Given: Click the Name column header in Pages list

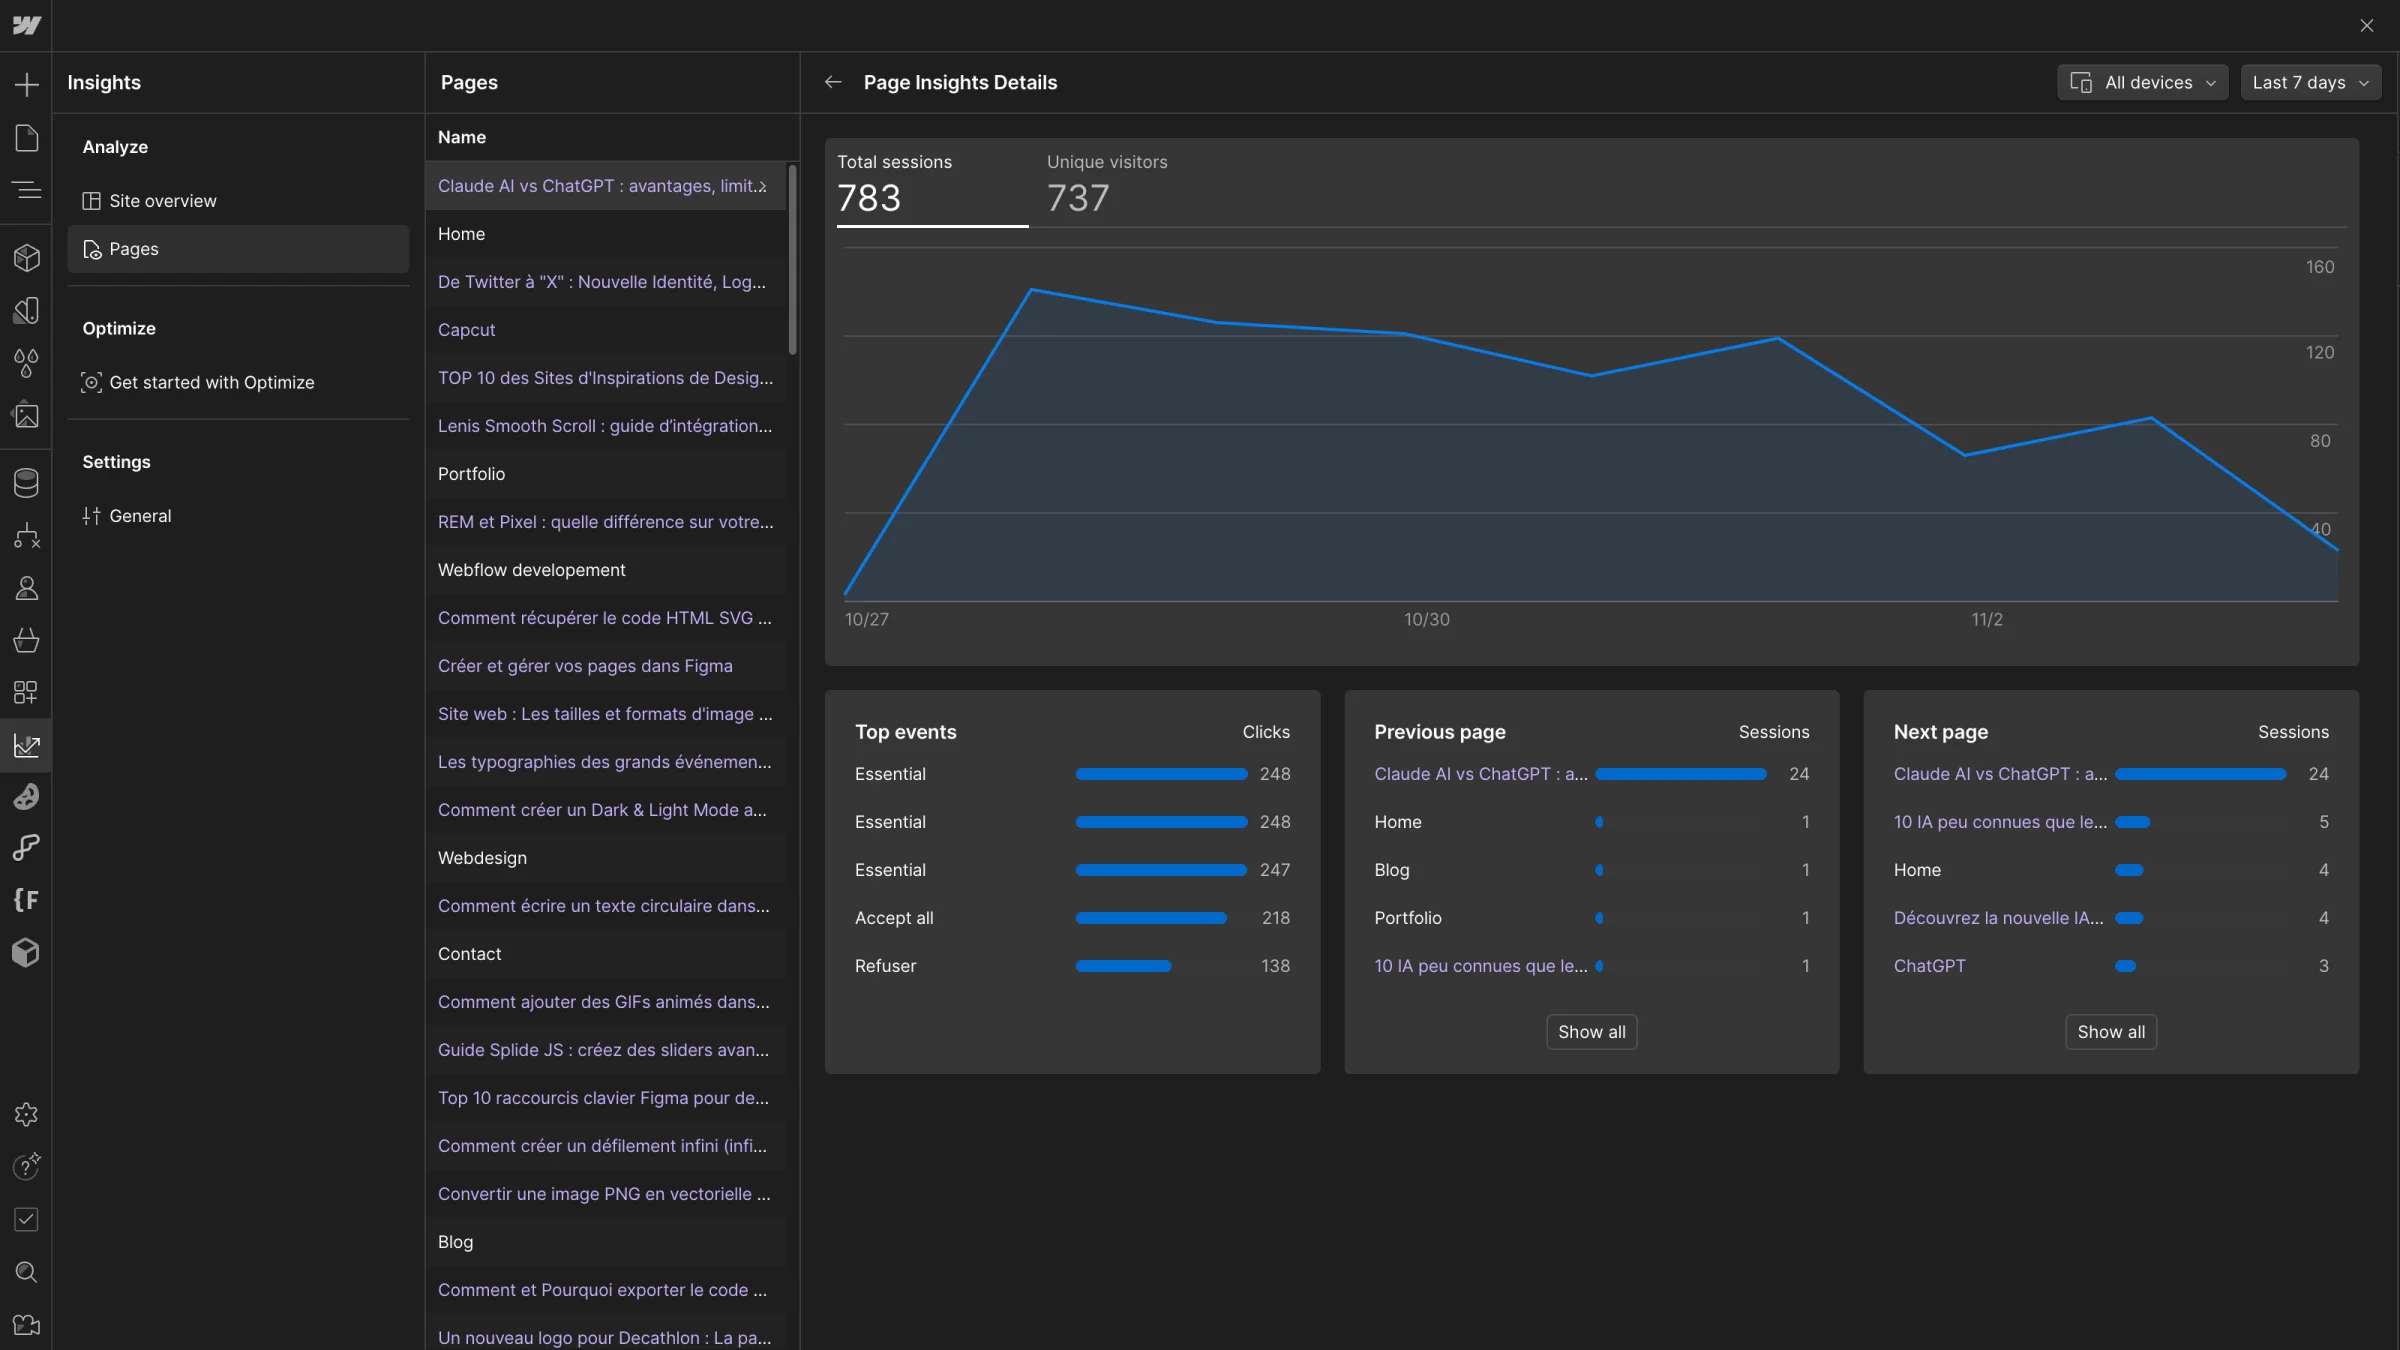Looking at the screenshot, I should coord(462,137).
